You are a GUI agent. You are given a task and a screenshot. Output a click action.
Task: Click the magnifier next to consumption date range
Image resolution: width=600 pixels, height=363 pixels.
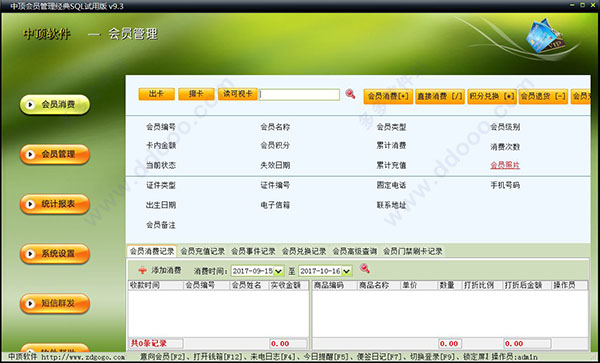click(x=365, y=269)
